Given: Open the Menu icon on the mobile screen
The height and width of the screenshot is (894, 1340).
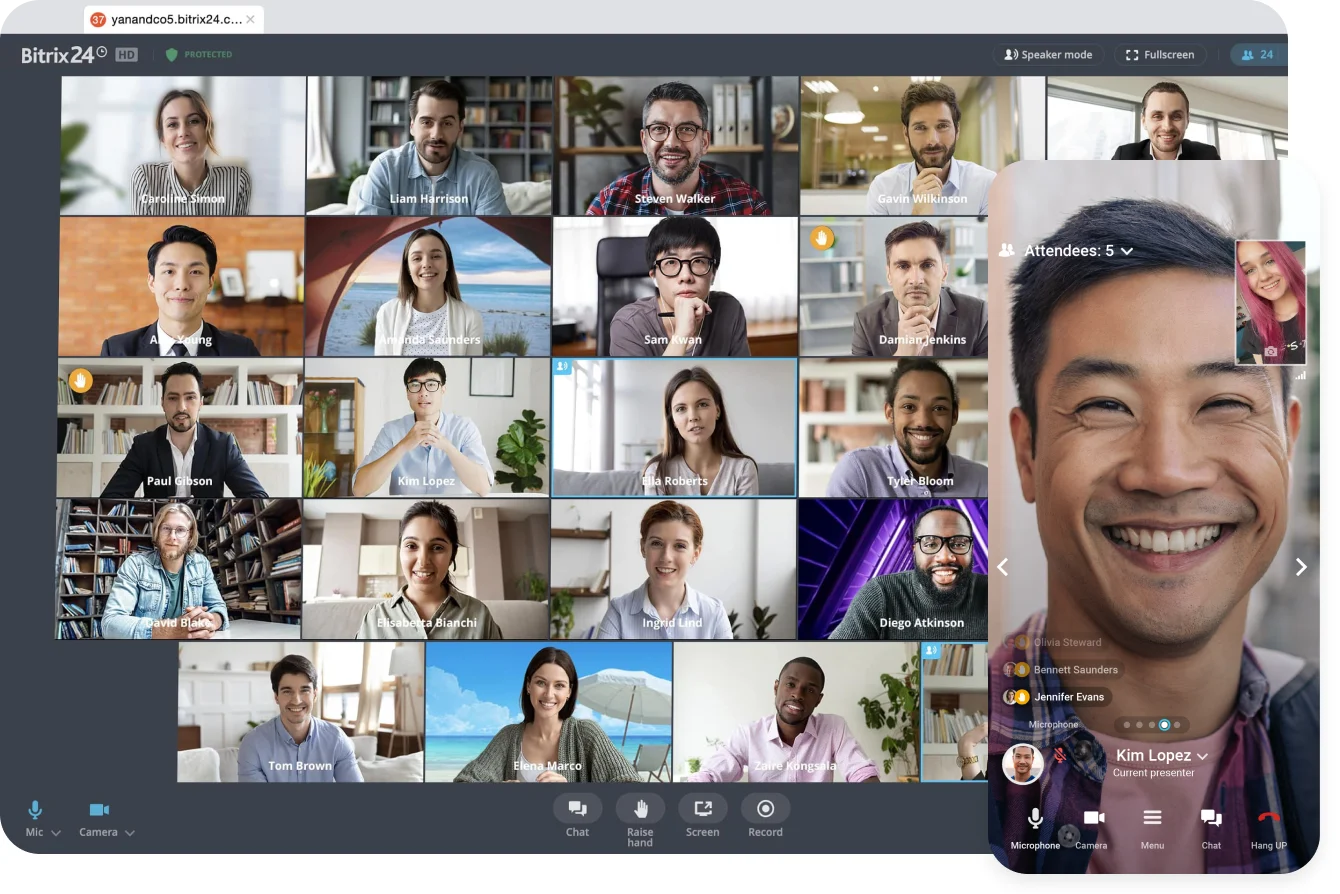Looking at the screenshot, I should pyautogui.click(x=1152, y=817).
